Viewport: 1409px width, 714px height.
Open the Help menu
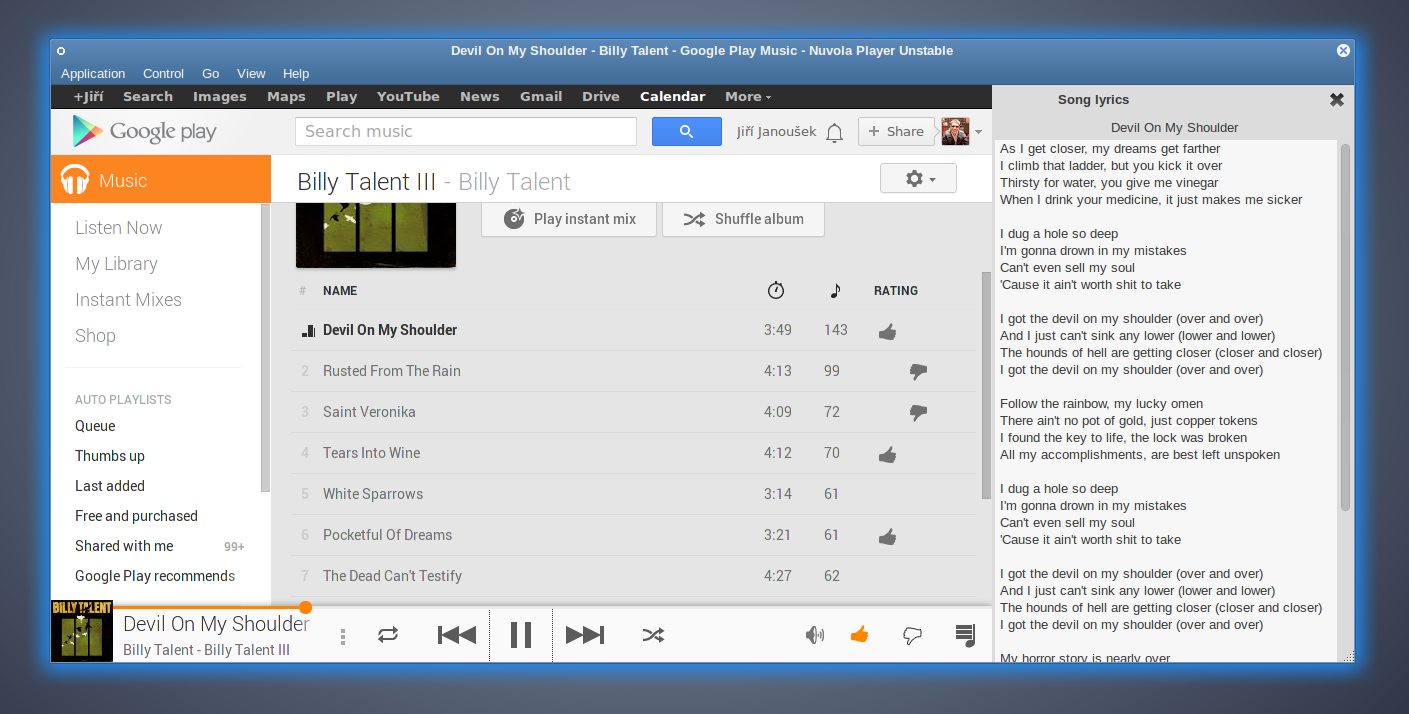point(296,73)
